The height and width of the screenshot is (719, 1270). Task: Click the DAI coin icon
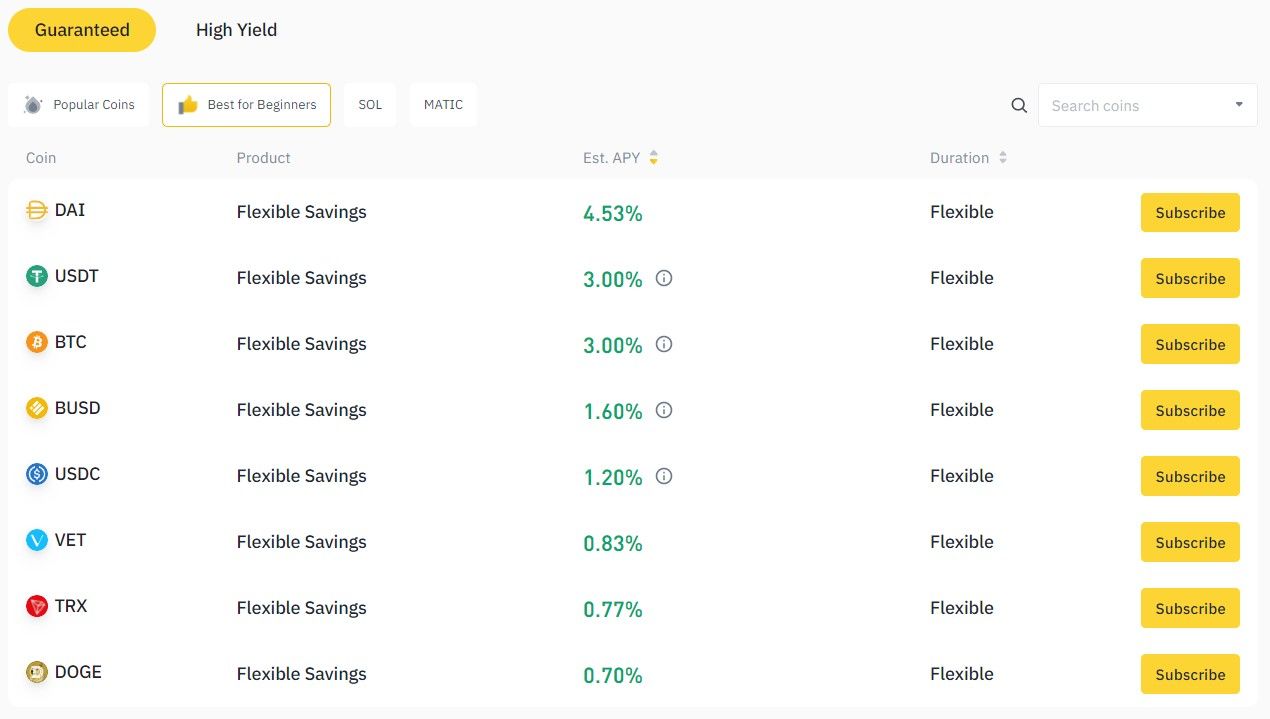pos(37,210)
